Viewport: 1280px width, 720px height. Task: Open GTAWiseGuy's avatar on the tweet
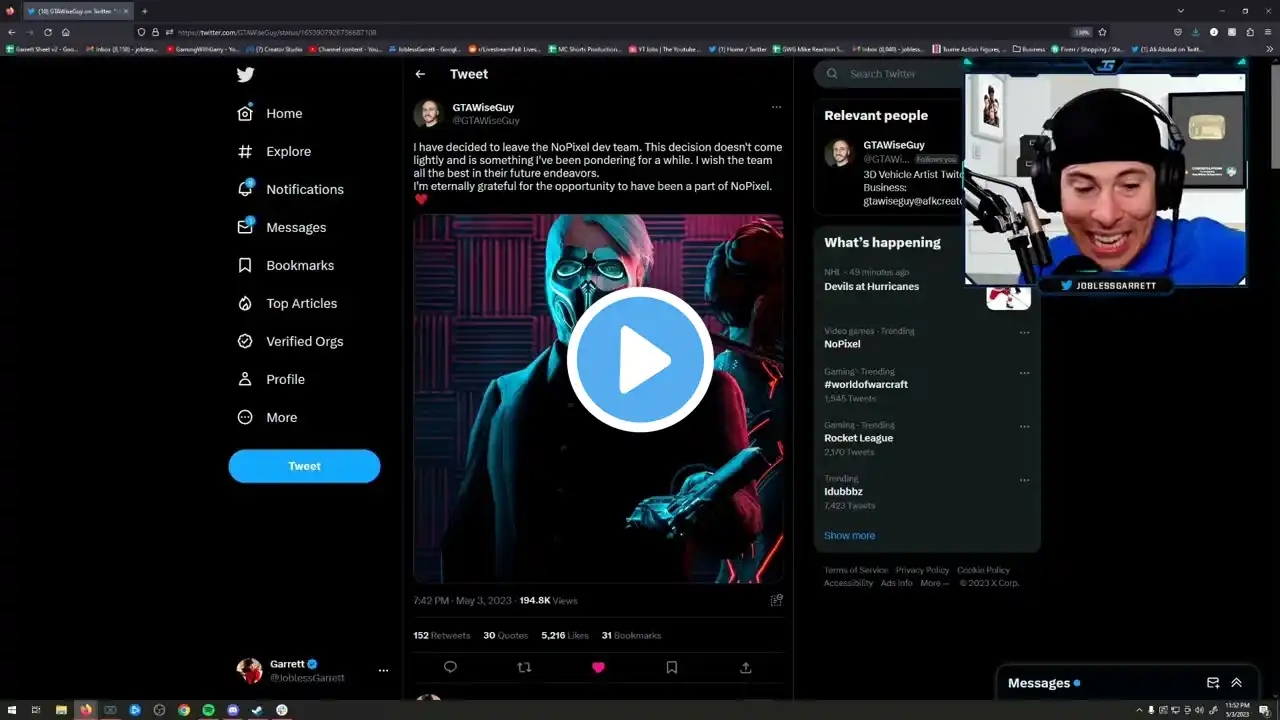(428, 113)
